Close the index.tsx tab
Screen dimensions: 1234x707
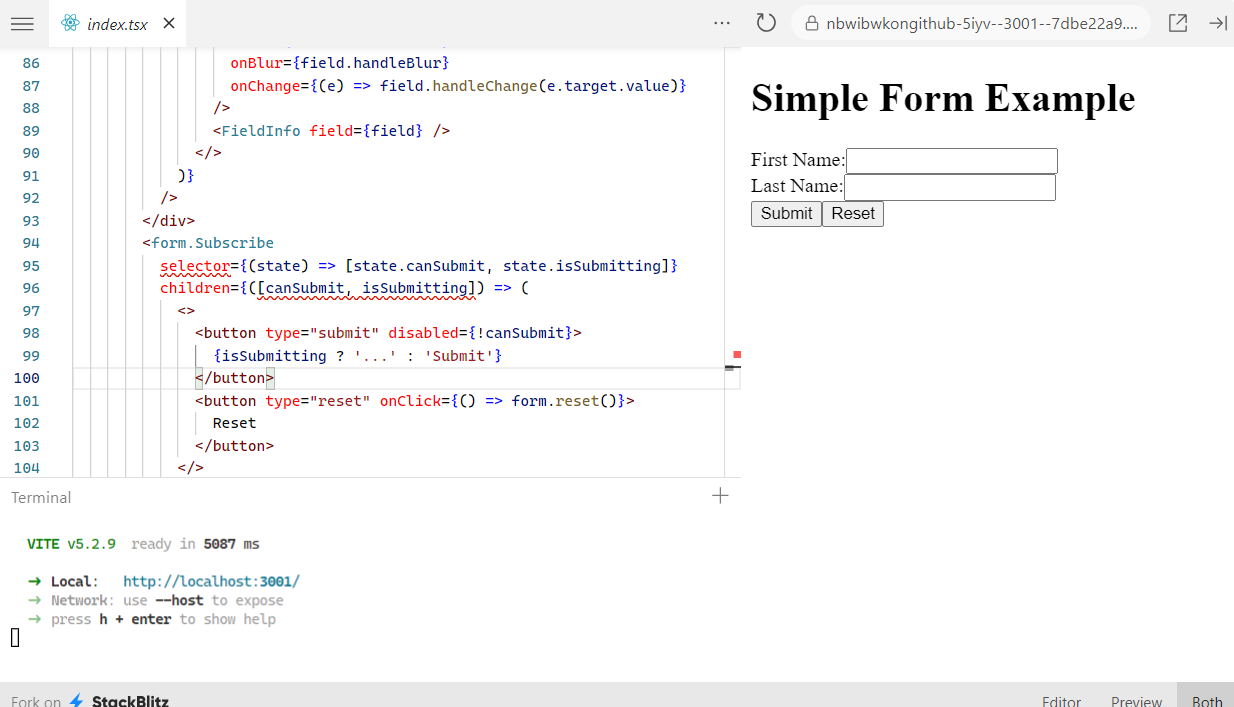coord(169,23)
